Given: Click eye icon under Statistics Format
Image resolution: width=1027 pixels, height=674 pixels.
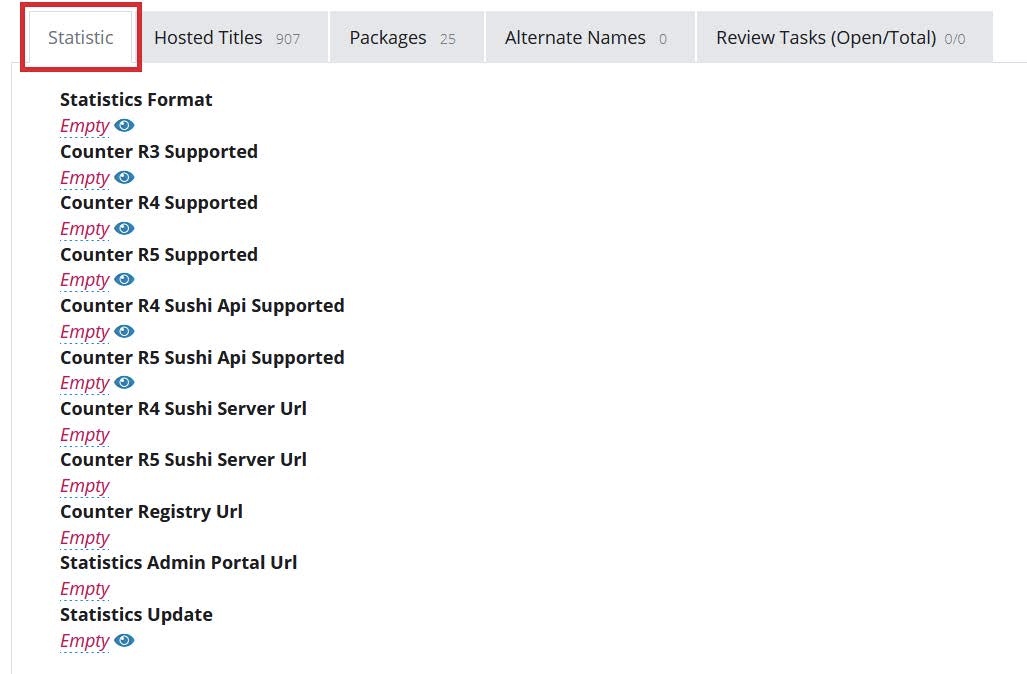Looking at the screenshot, I should (124, 126).
